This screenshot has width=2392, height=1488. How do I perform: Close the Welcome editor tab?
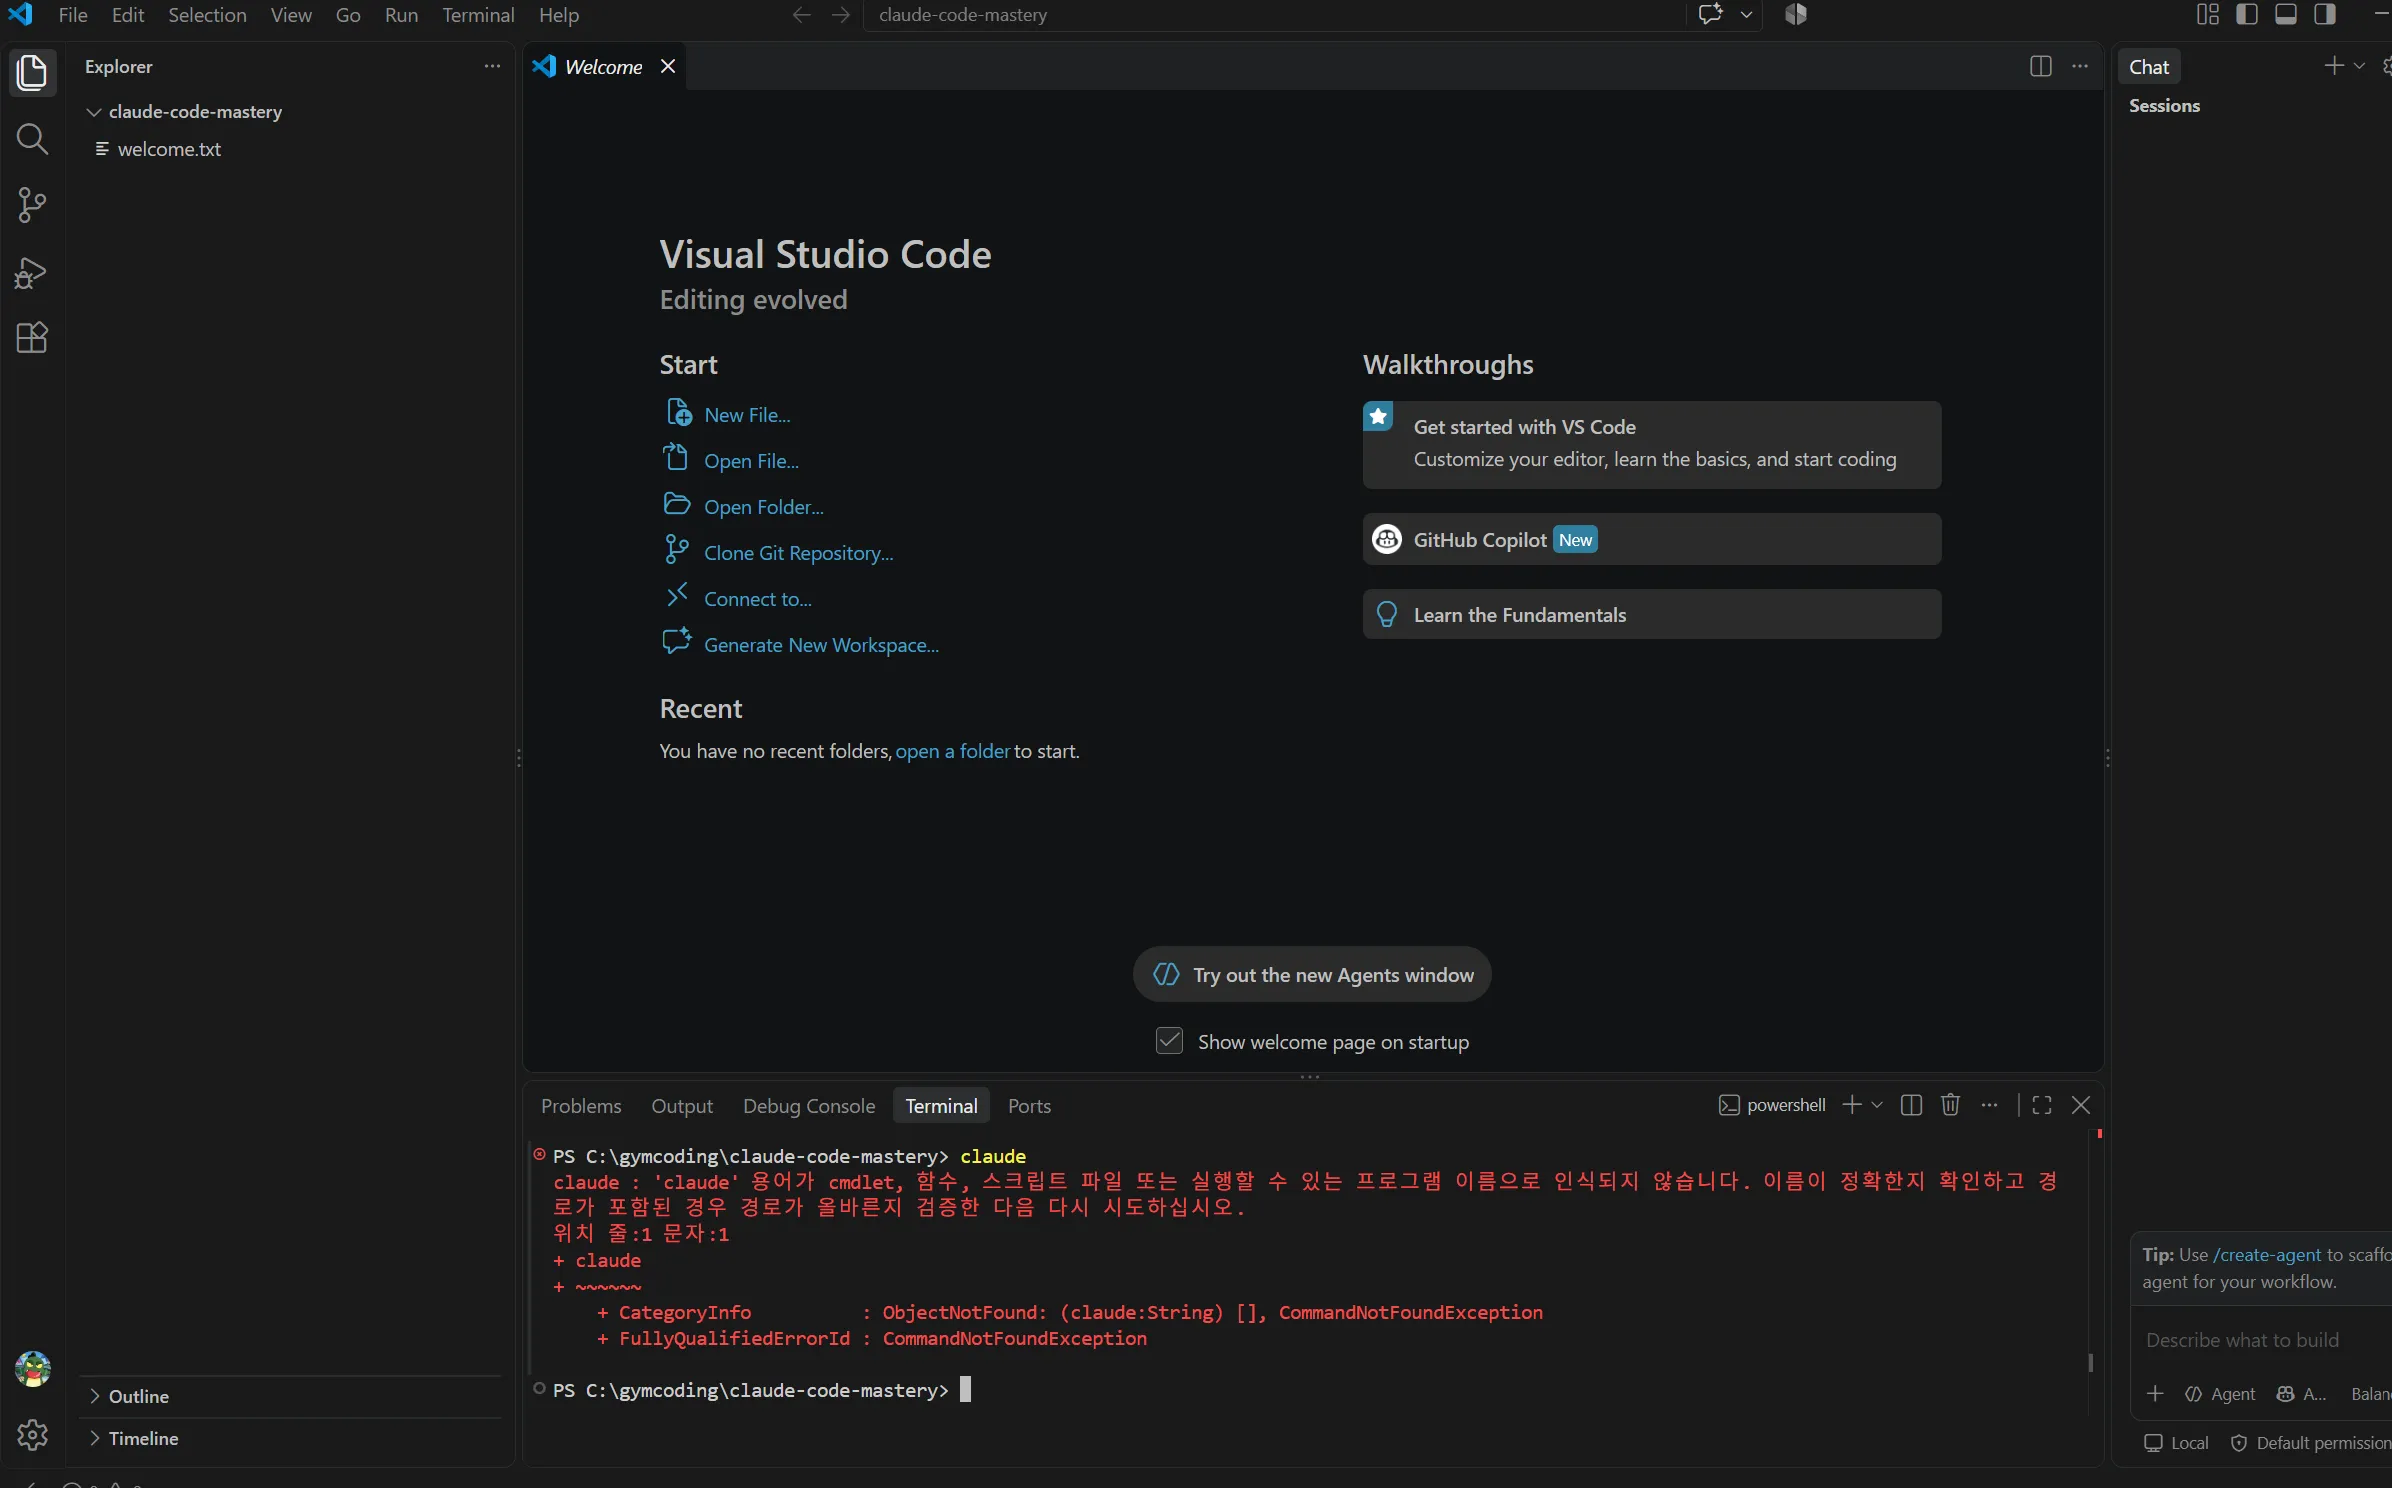(x=668, y=66)
